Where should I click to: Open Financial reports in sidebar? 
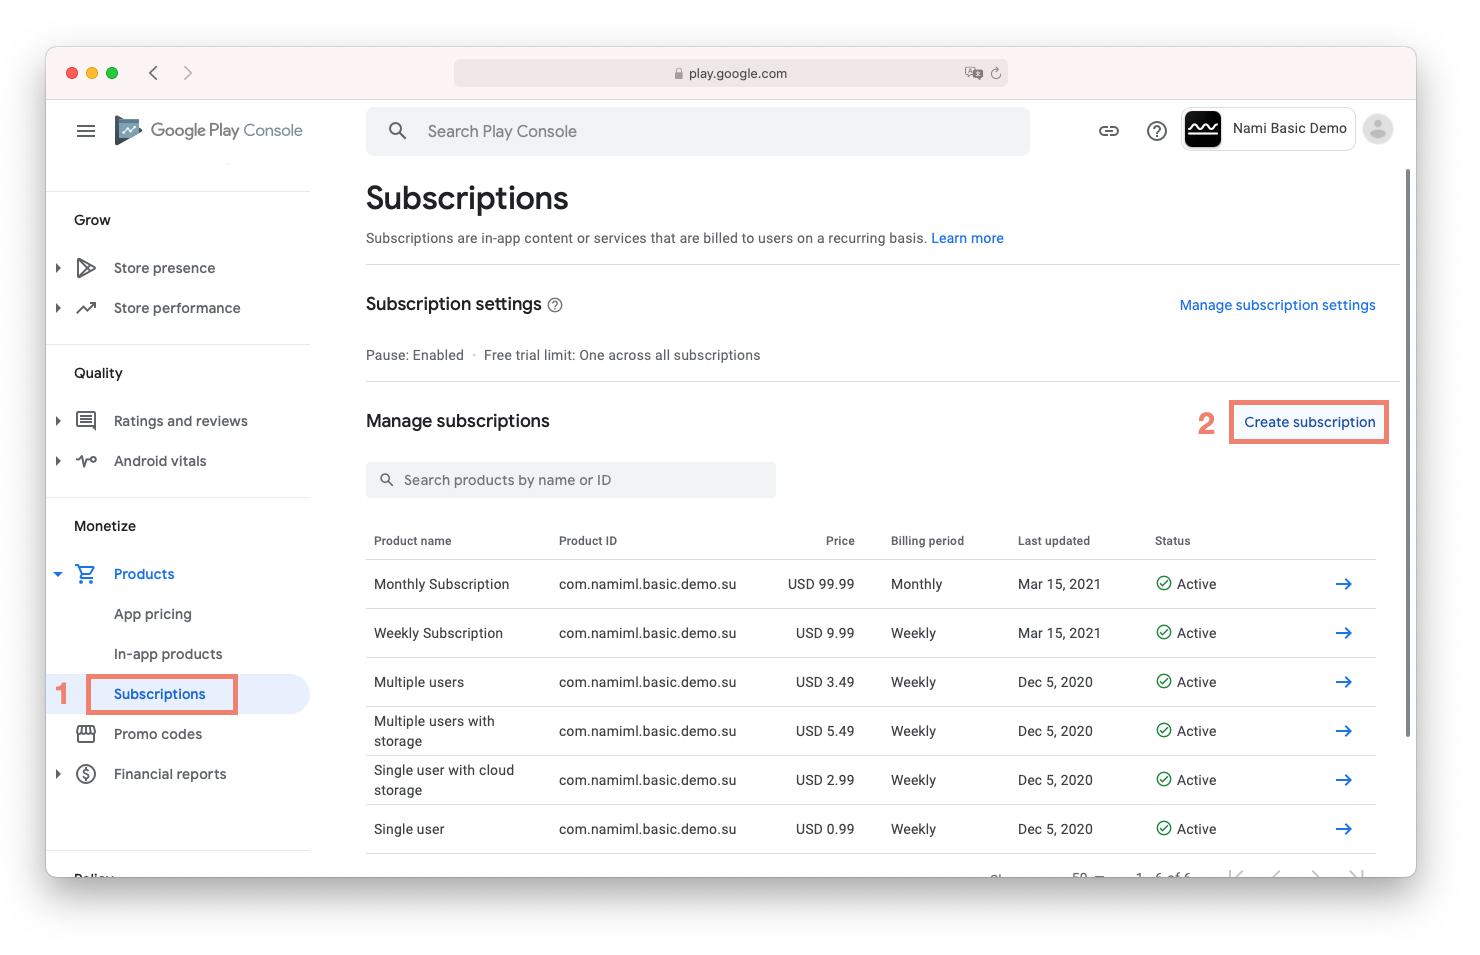click(170, 774)
